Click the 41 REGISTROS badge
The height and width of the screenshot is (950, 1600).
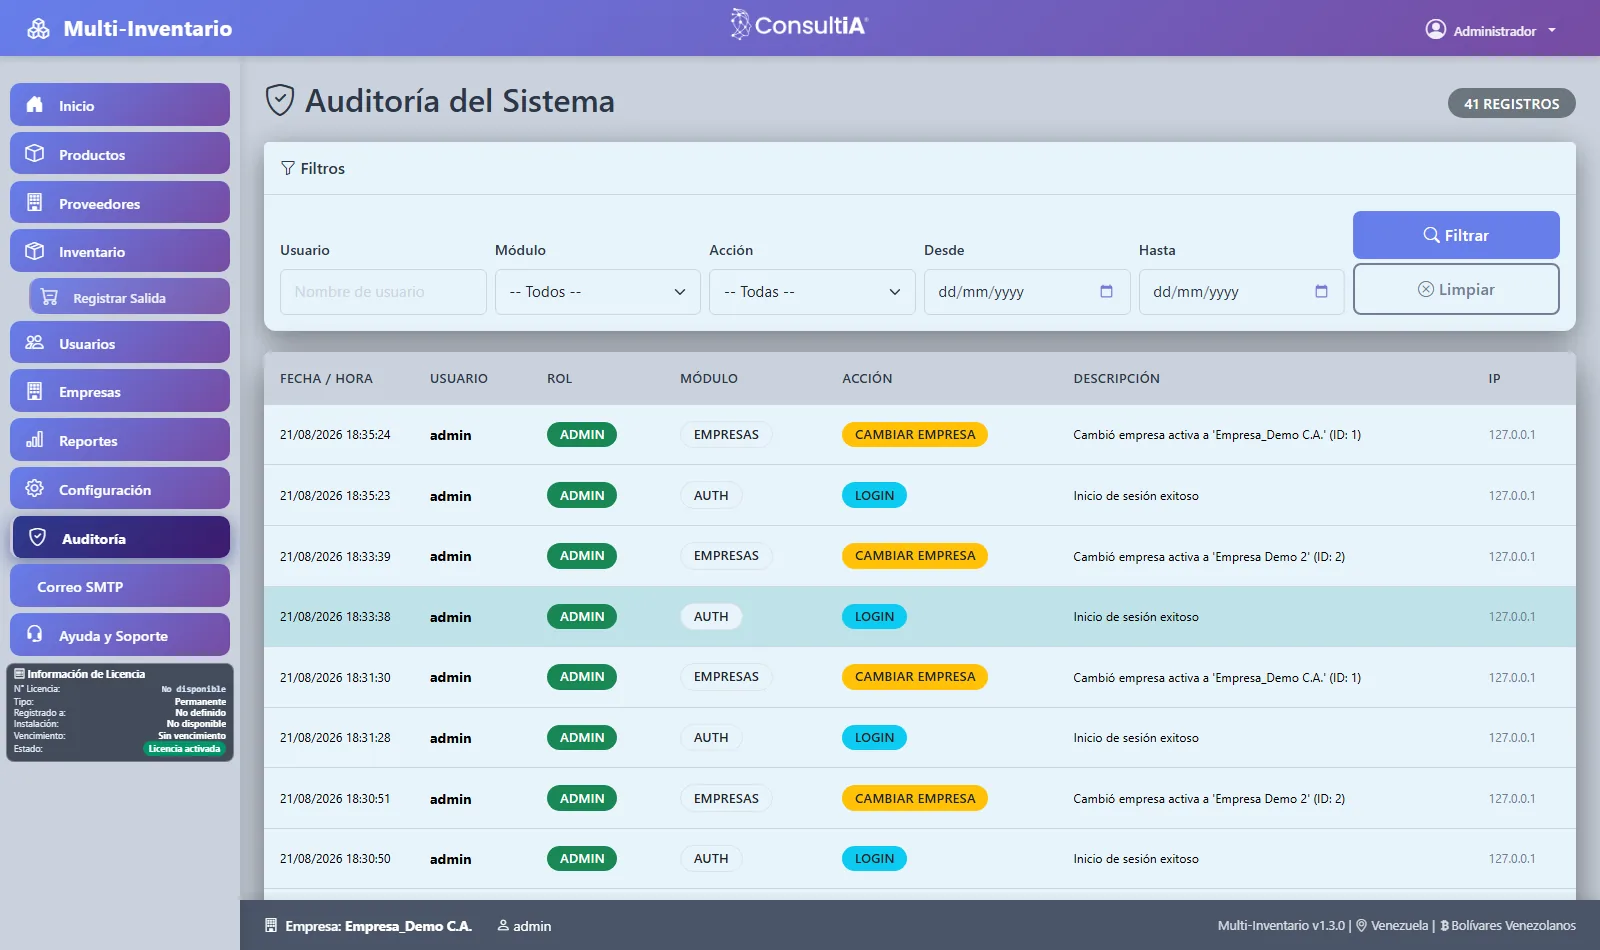coord(1512,103)
